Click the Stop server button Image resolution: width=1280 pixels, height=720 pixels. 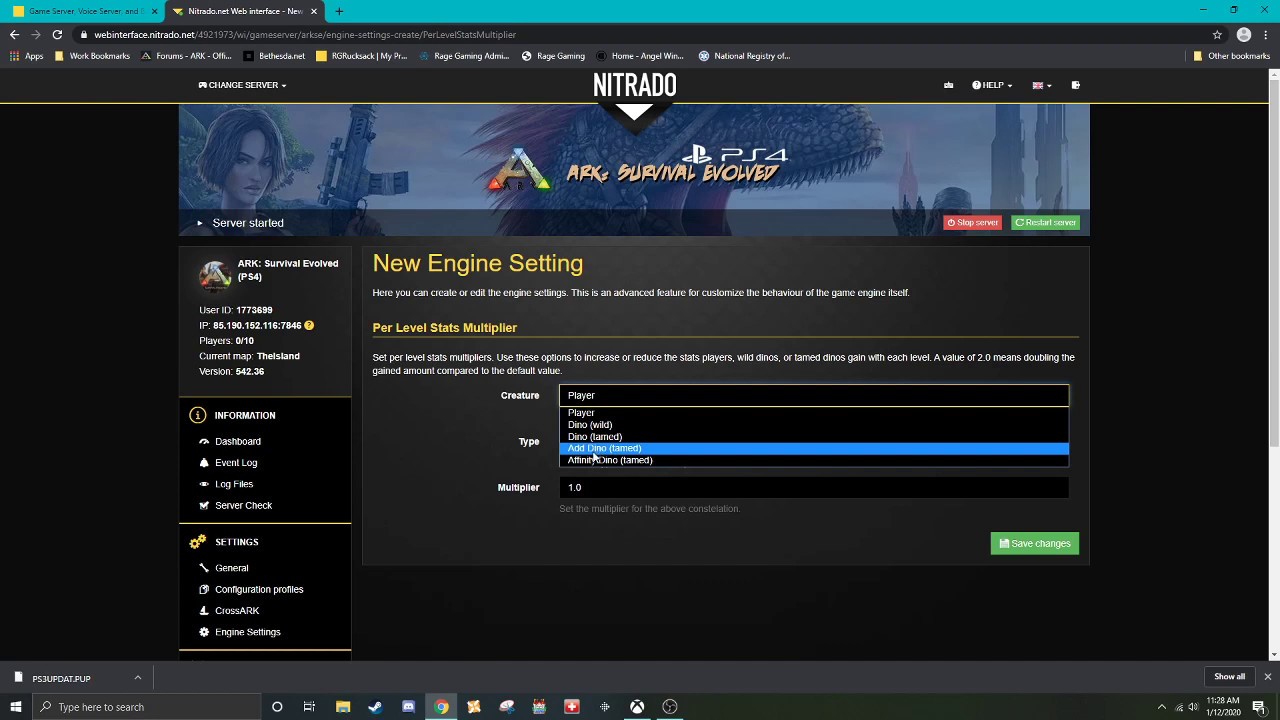coord(972,222)
